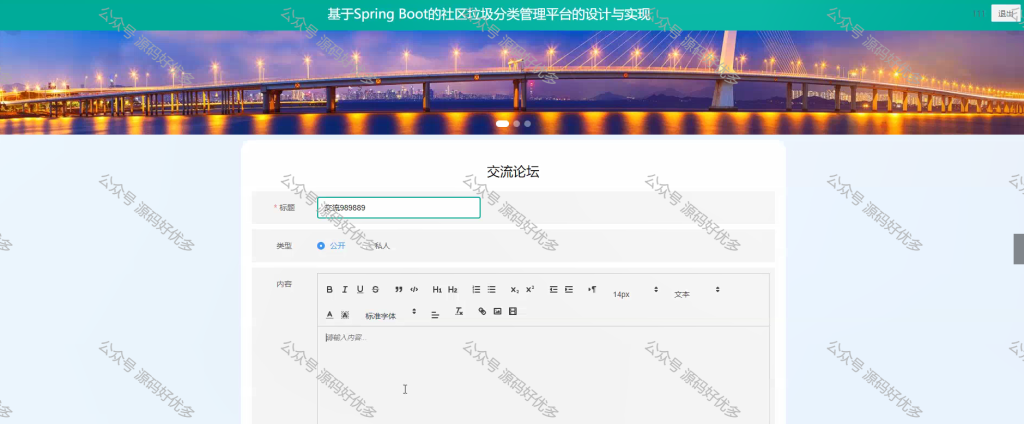Insert a hyperlink into content
The width and height of the screenshot is (1024, 424).
click(482, 312)
